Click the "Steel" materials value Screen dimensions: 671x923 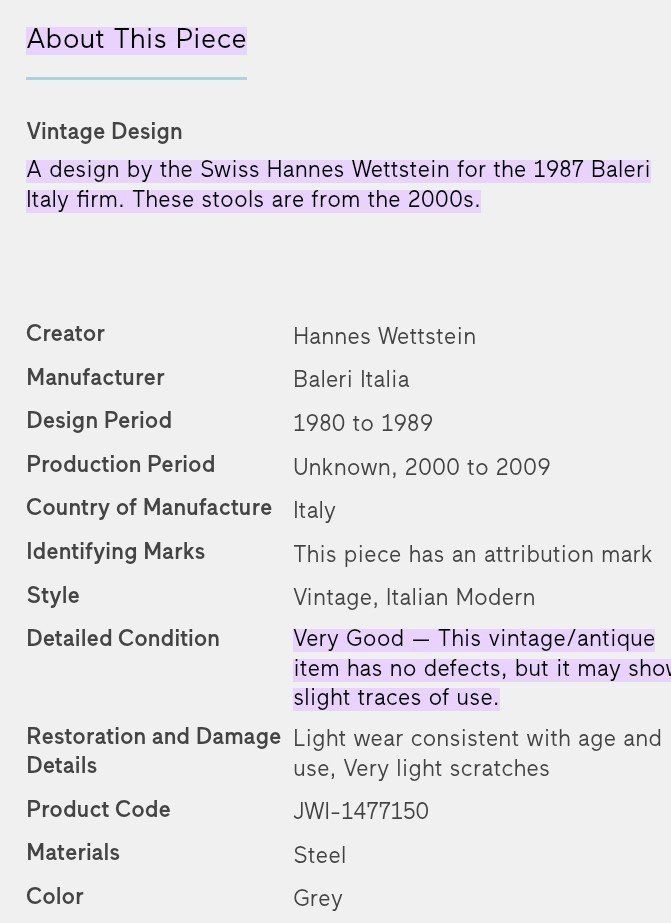tap(320, 855)
